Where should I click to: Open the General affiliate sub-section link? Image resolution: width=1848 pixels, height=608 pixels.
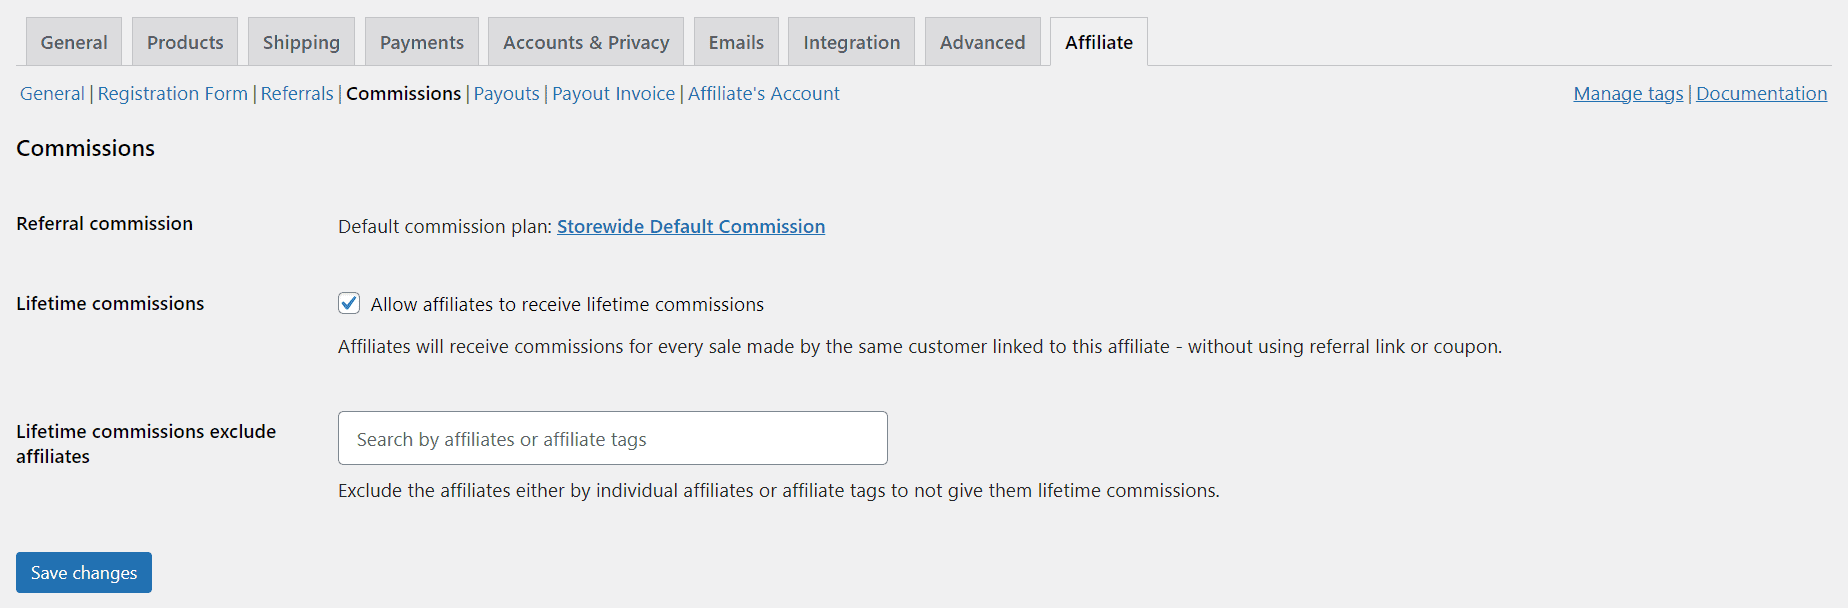(52, 93)
